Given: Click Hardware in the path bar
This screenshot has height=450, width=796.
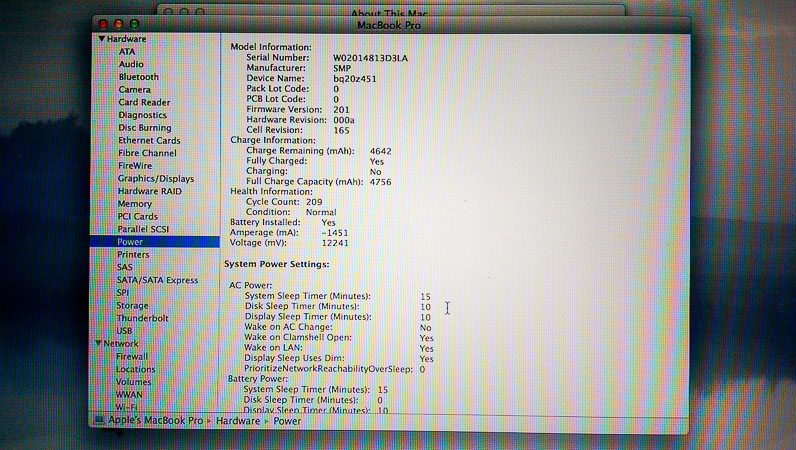Looking at the screenshot, I should (x=238, y=421).
